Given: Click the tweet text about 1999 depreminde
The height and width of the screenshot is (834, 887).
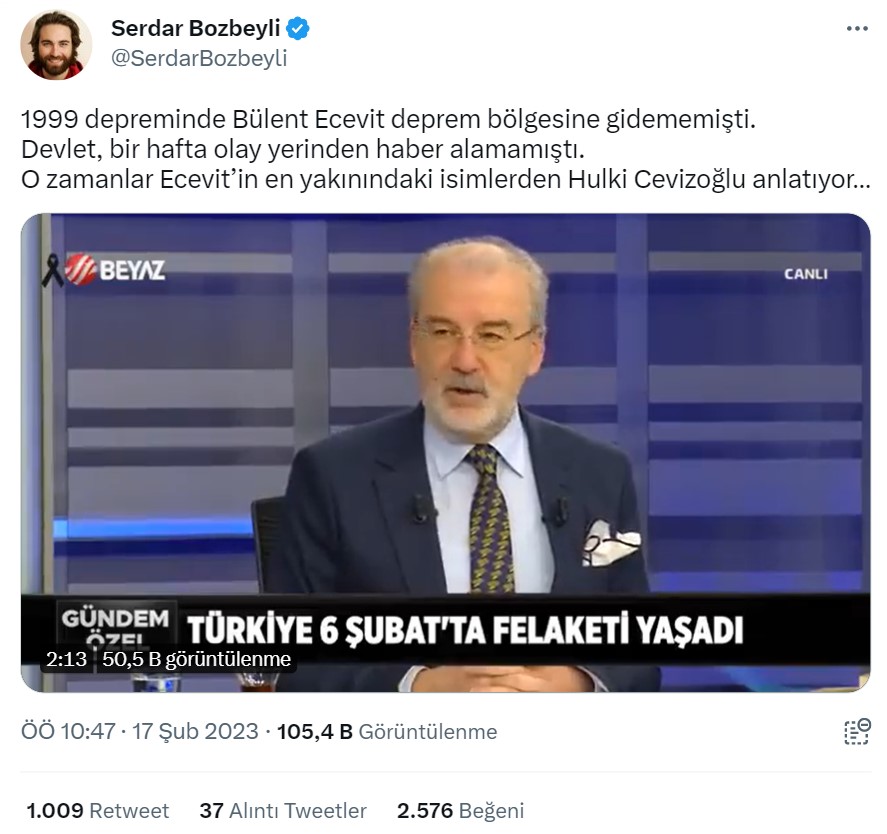Looking at the screenshot, I should point(445,149).
